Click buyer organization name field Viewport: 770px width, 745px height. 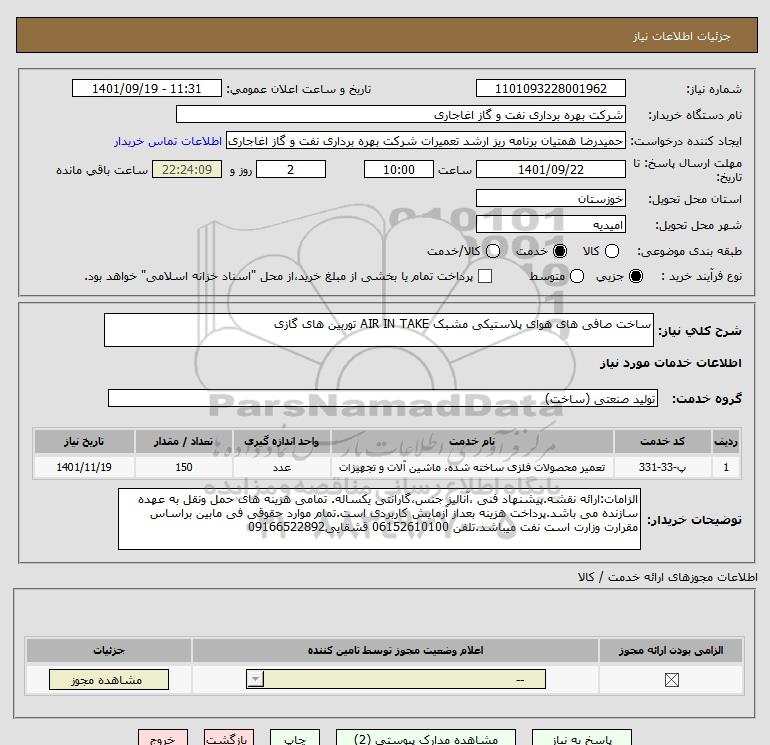[x=401, y=114]
